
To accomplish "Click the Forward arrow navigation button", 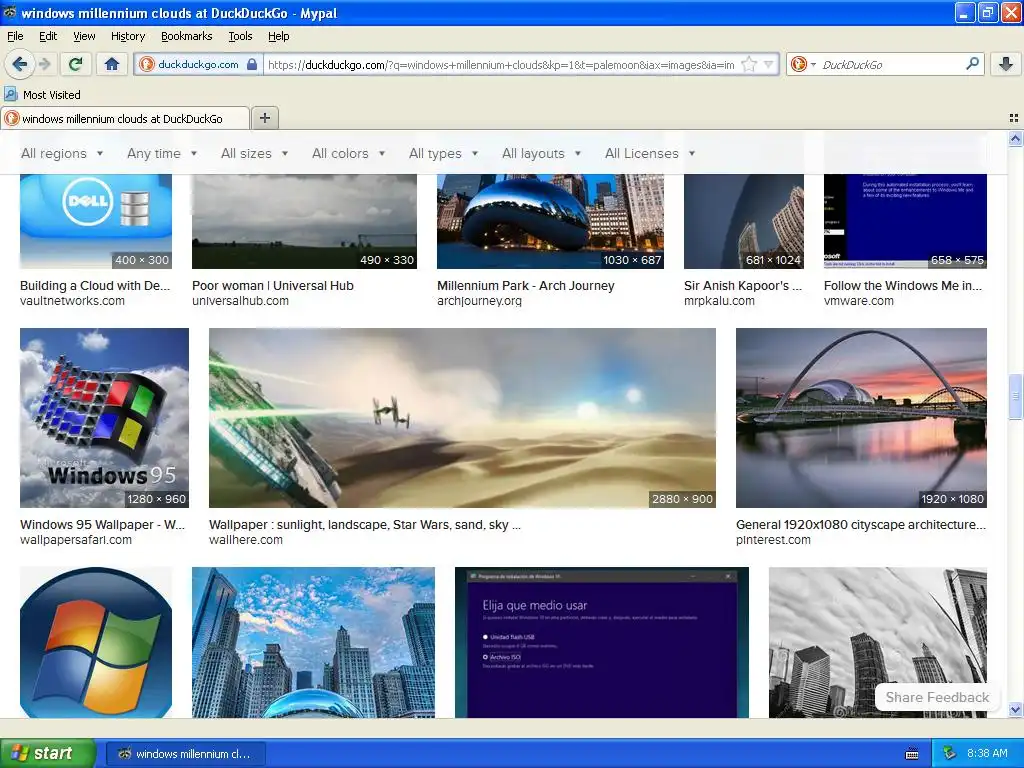I will point(45,64).
